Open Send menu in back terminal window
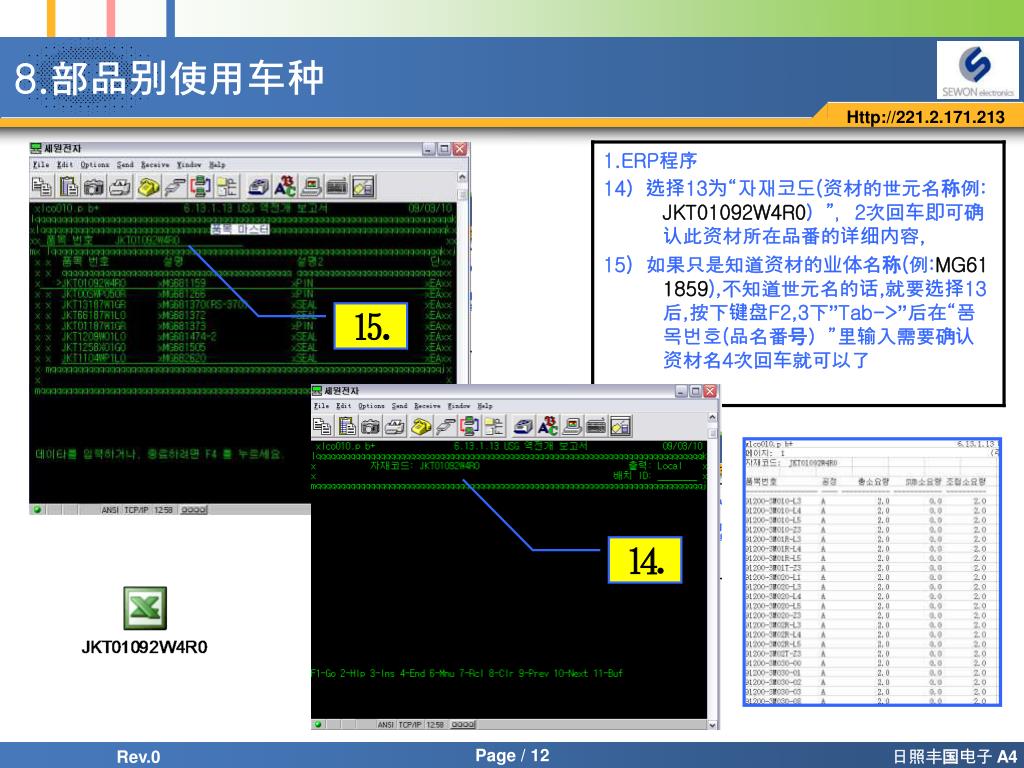The width and height of the screenshot is (1024, 768). (125, 165)
